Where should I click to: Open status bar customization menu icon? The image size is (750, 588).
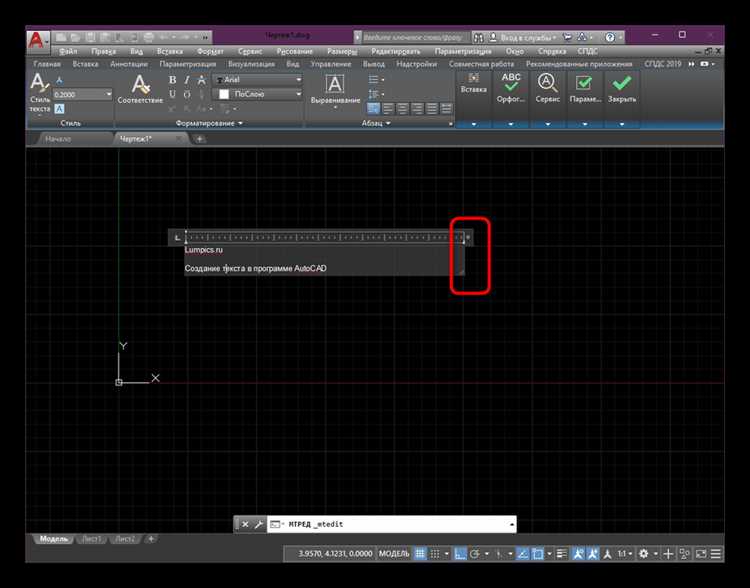pyautogui.click(x=716, y=554)
